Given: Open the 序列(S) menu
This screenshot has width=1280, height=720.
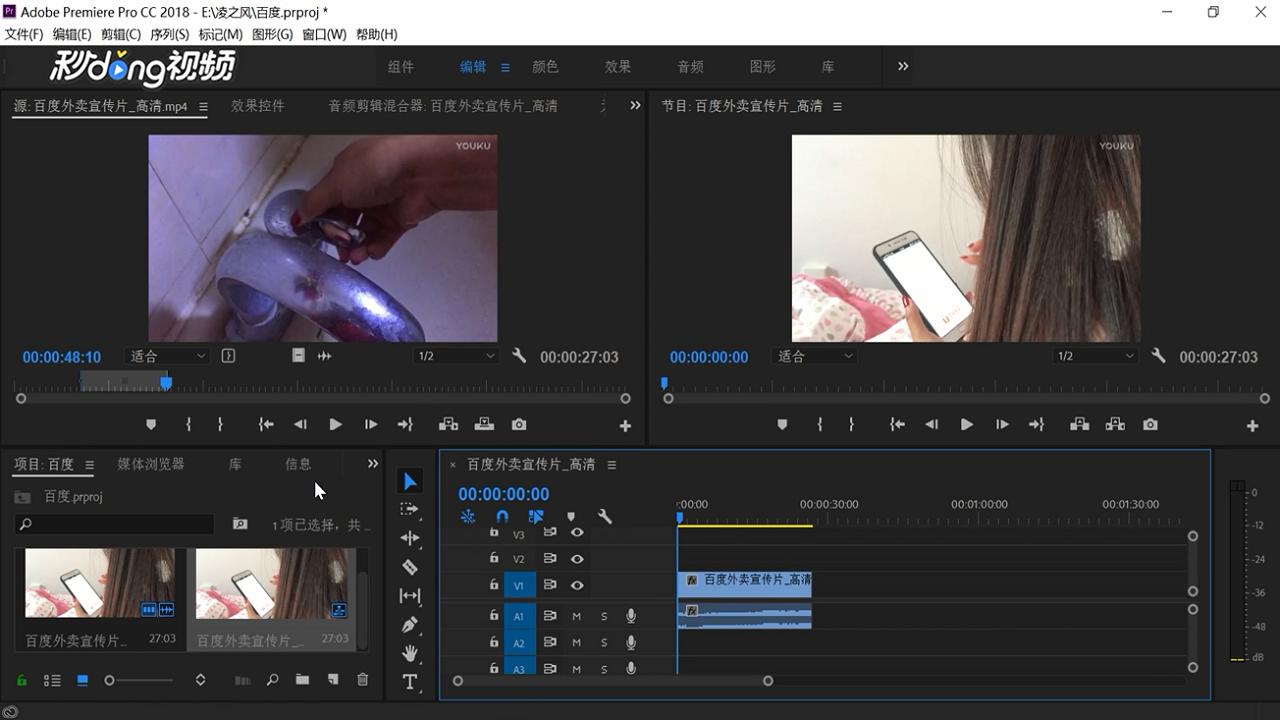Looking at the screenshot, I should click(169, 34).
